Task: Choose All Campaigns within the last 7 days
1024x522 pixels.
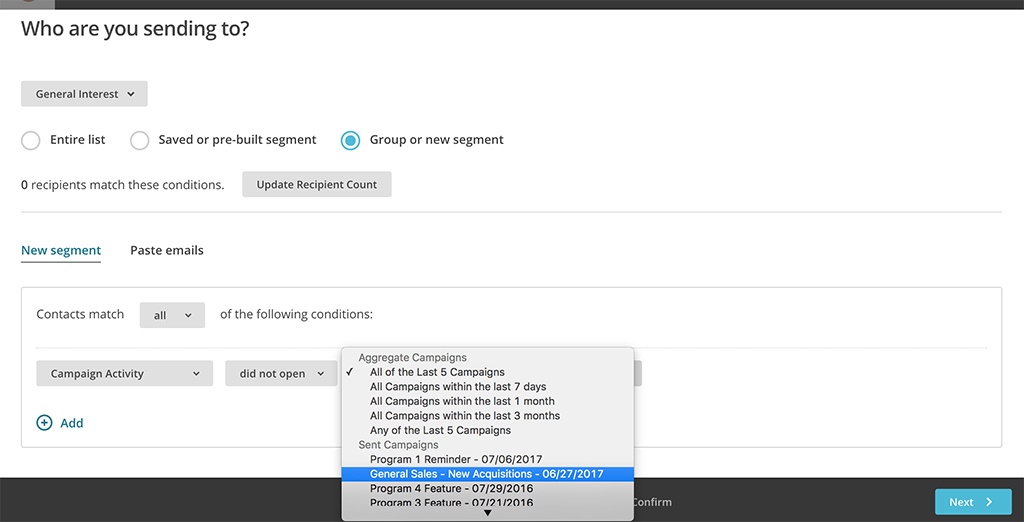Action: point(487,387)
